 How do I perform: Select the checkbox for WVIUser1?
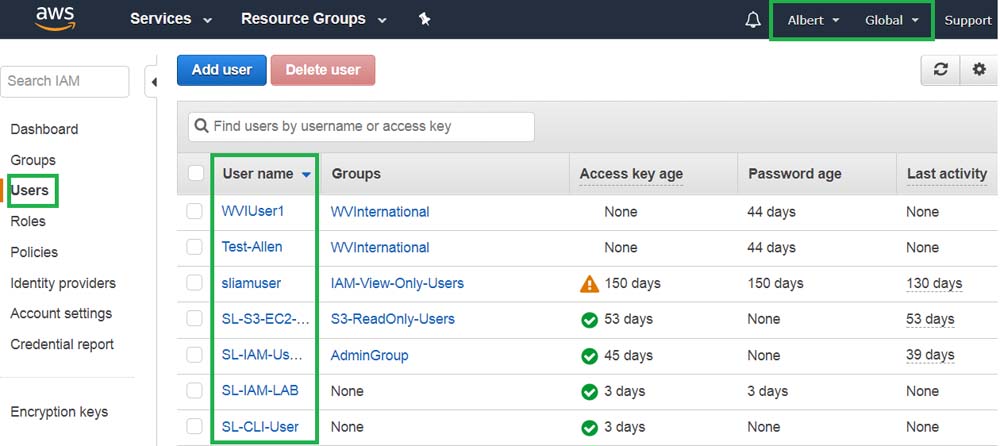click(194, 212)
